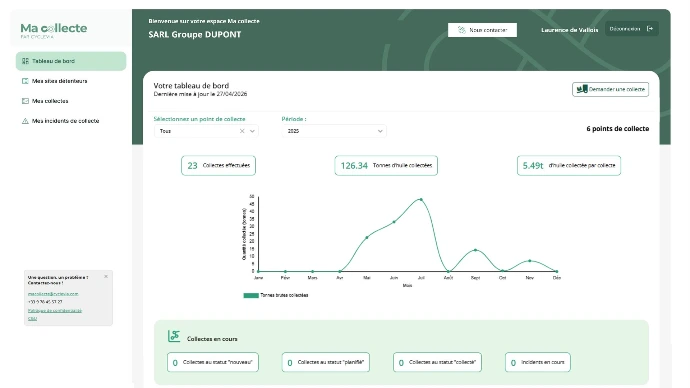This screenshot has height=388, width=690.
Task: Click the marcollecte email link
Action: tap(53, 293)
